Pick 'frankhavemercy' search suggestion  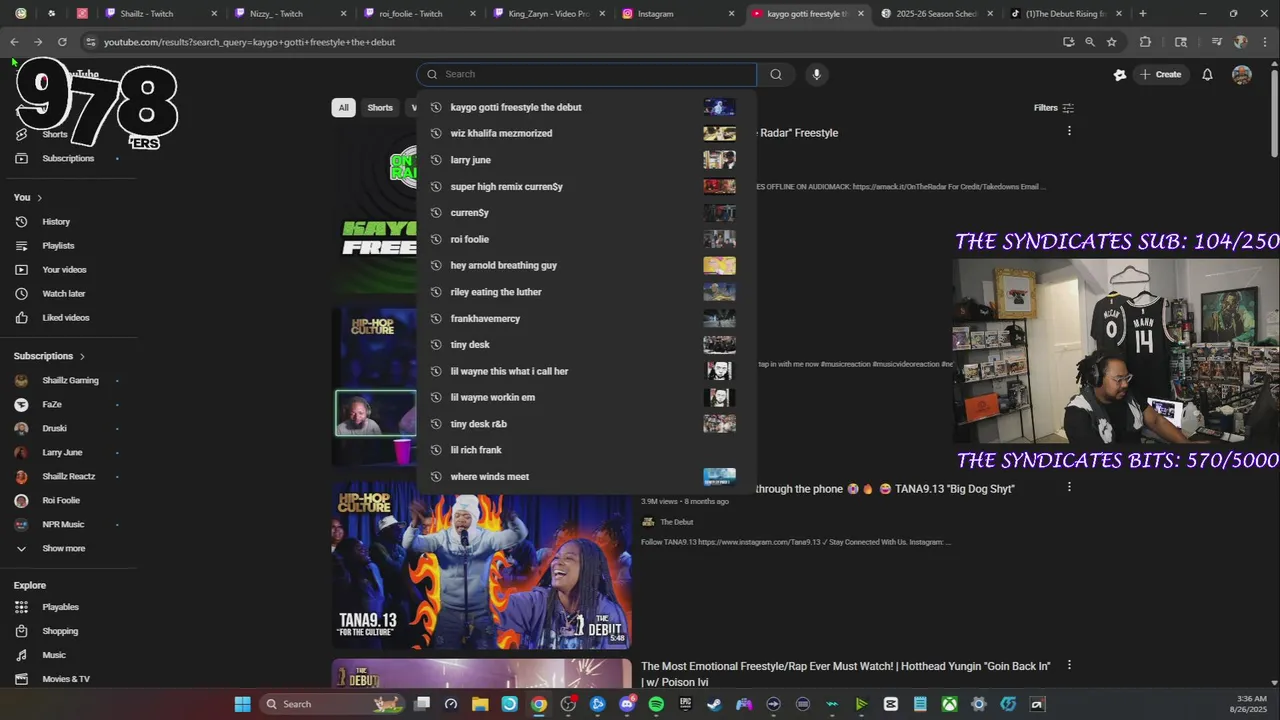point(585,318)
